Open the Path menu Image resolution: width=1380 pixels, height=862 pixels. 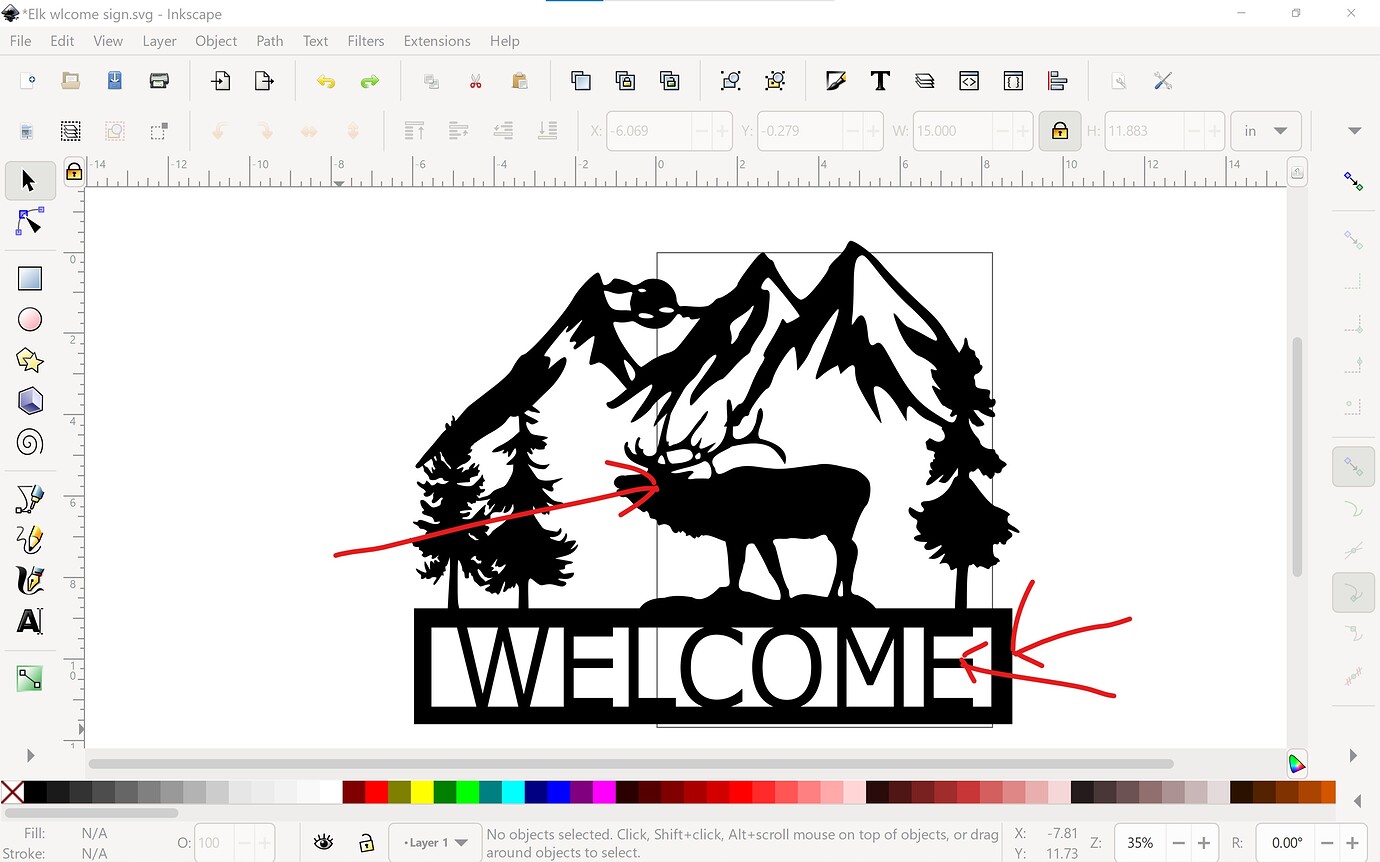pyautogui.click(x=269, y=41)
